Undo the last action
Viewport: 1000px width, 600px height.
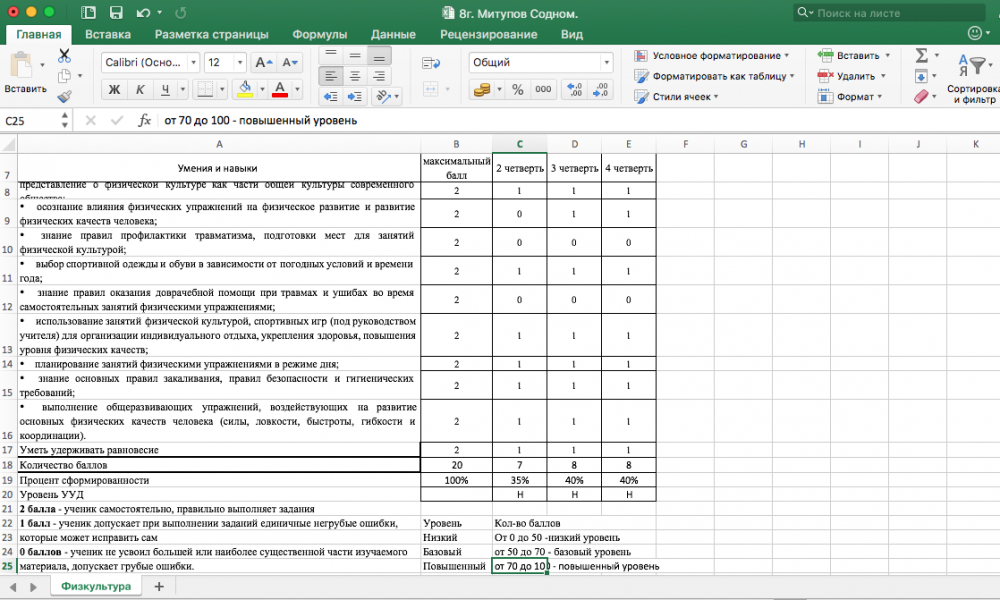143,13
